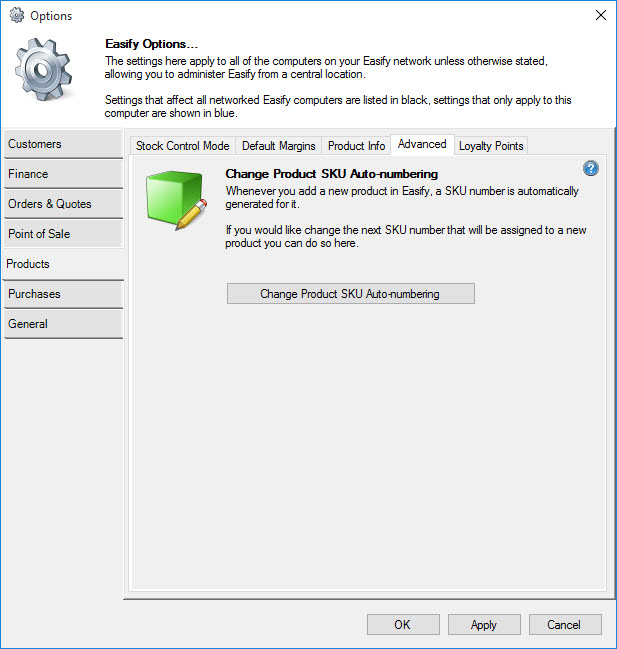The image size is (617, 649).
Task: Open the Point of Sale section
Action: 63,234
